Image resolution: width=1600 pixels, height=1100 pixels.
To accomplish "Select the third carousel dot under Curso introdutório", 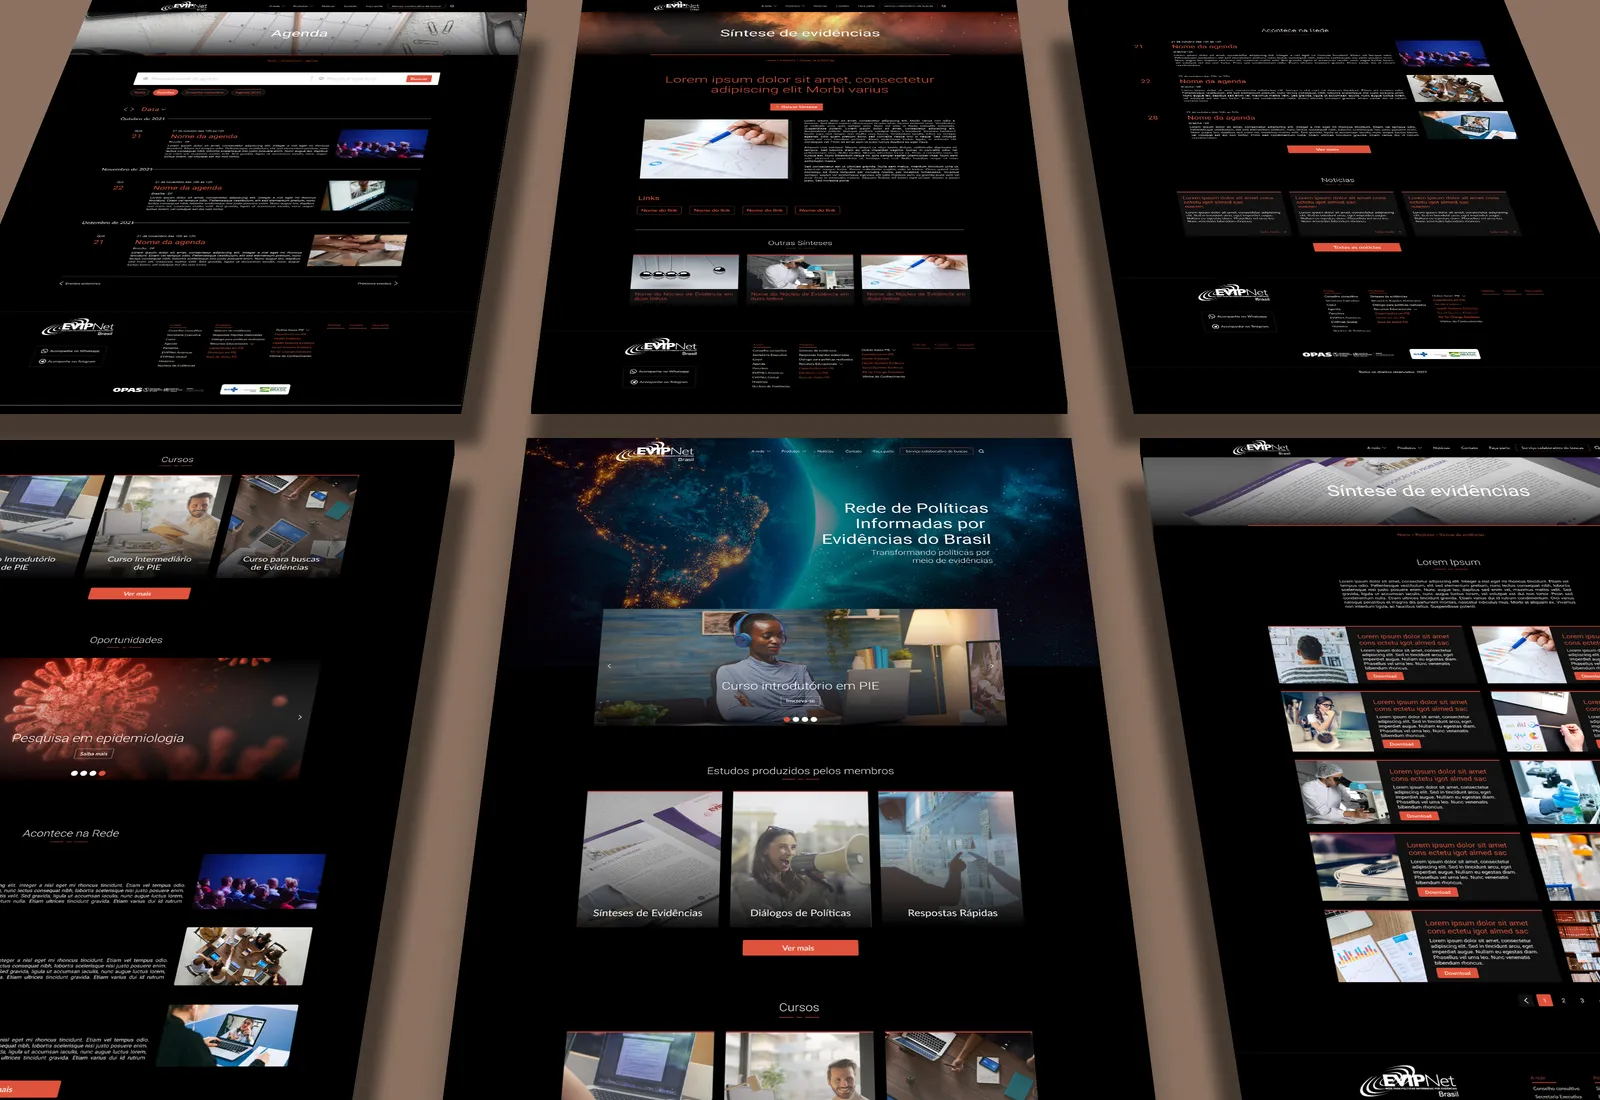I will pos(805,719).
